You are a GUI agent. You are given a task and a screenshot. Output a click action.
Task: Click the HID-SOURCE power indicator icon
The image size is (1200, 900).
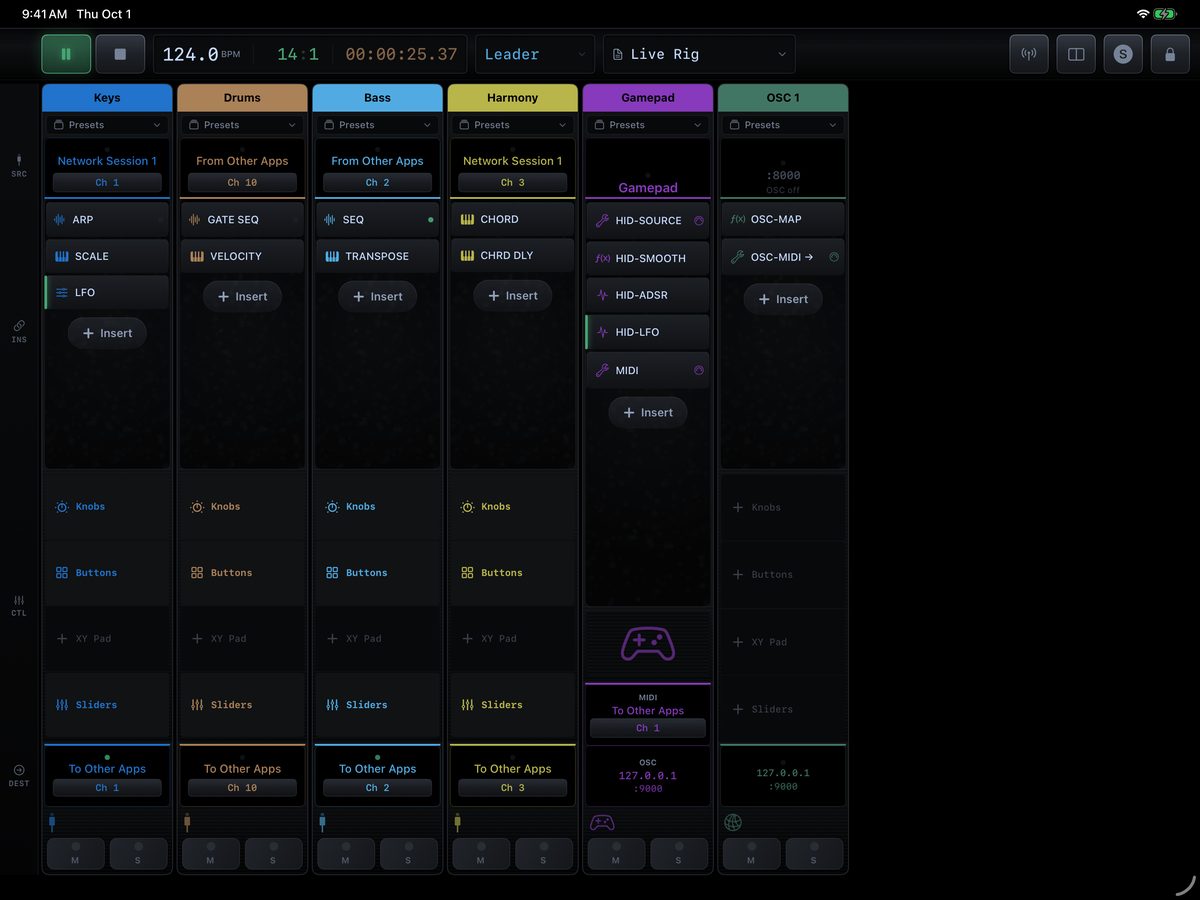click(x=699, y=221)
